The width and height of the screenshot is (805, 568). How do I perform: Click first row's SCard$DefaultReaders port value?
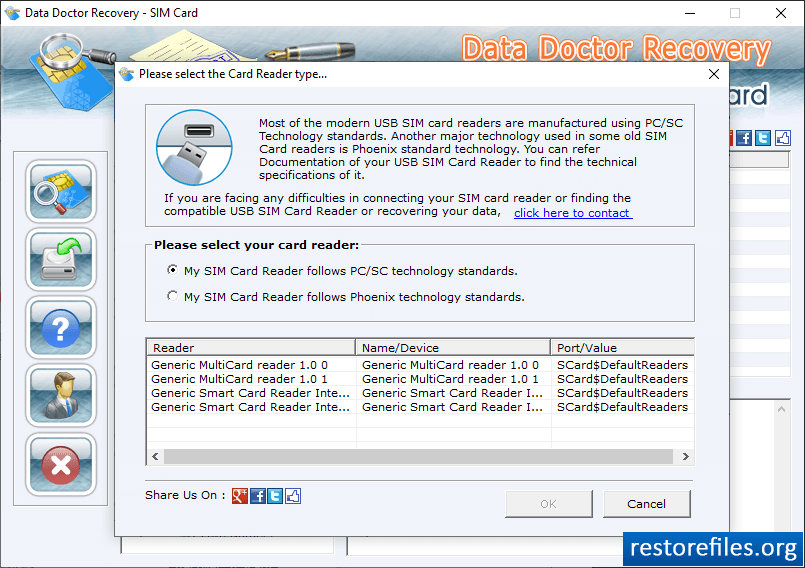(622, 365)
